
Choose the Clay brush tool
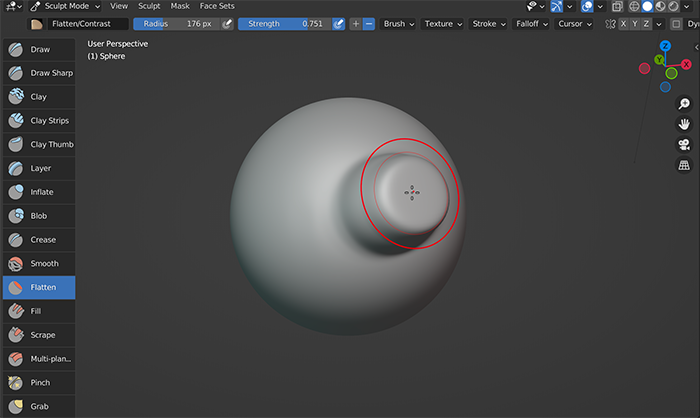(39, 97)
